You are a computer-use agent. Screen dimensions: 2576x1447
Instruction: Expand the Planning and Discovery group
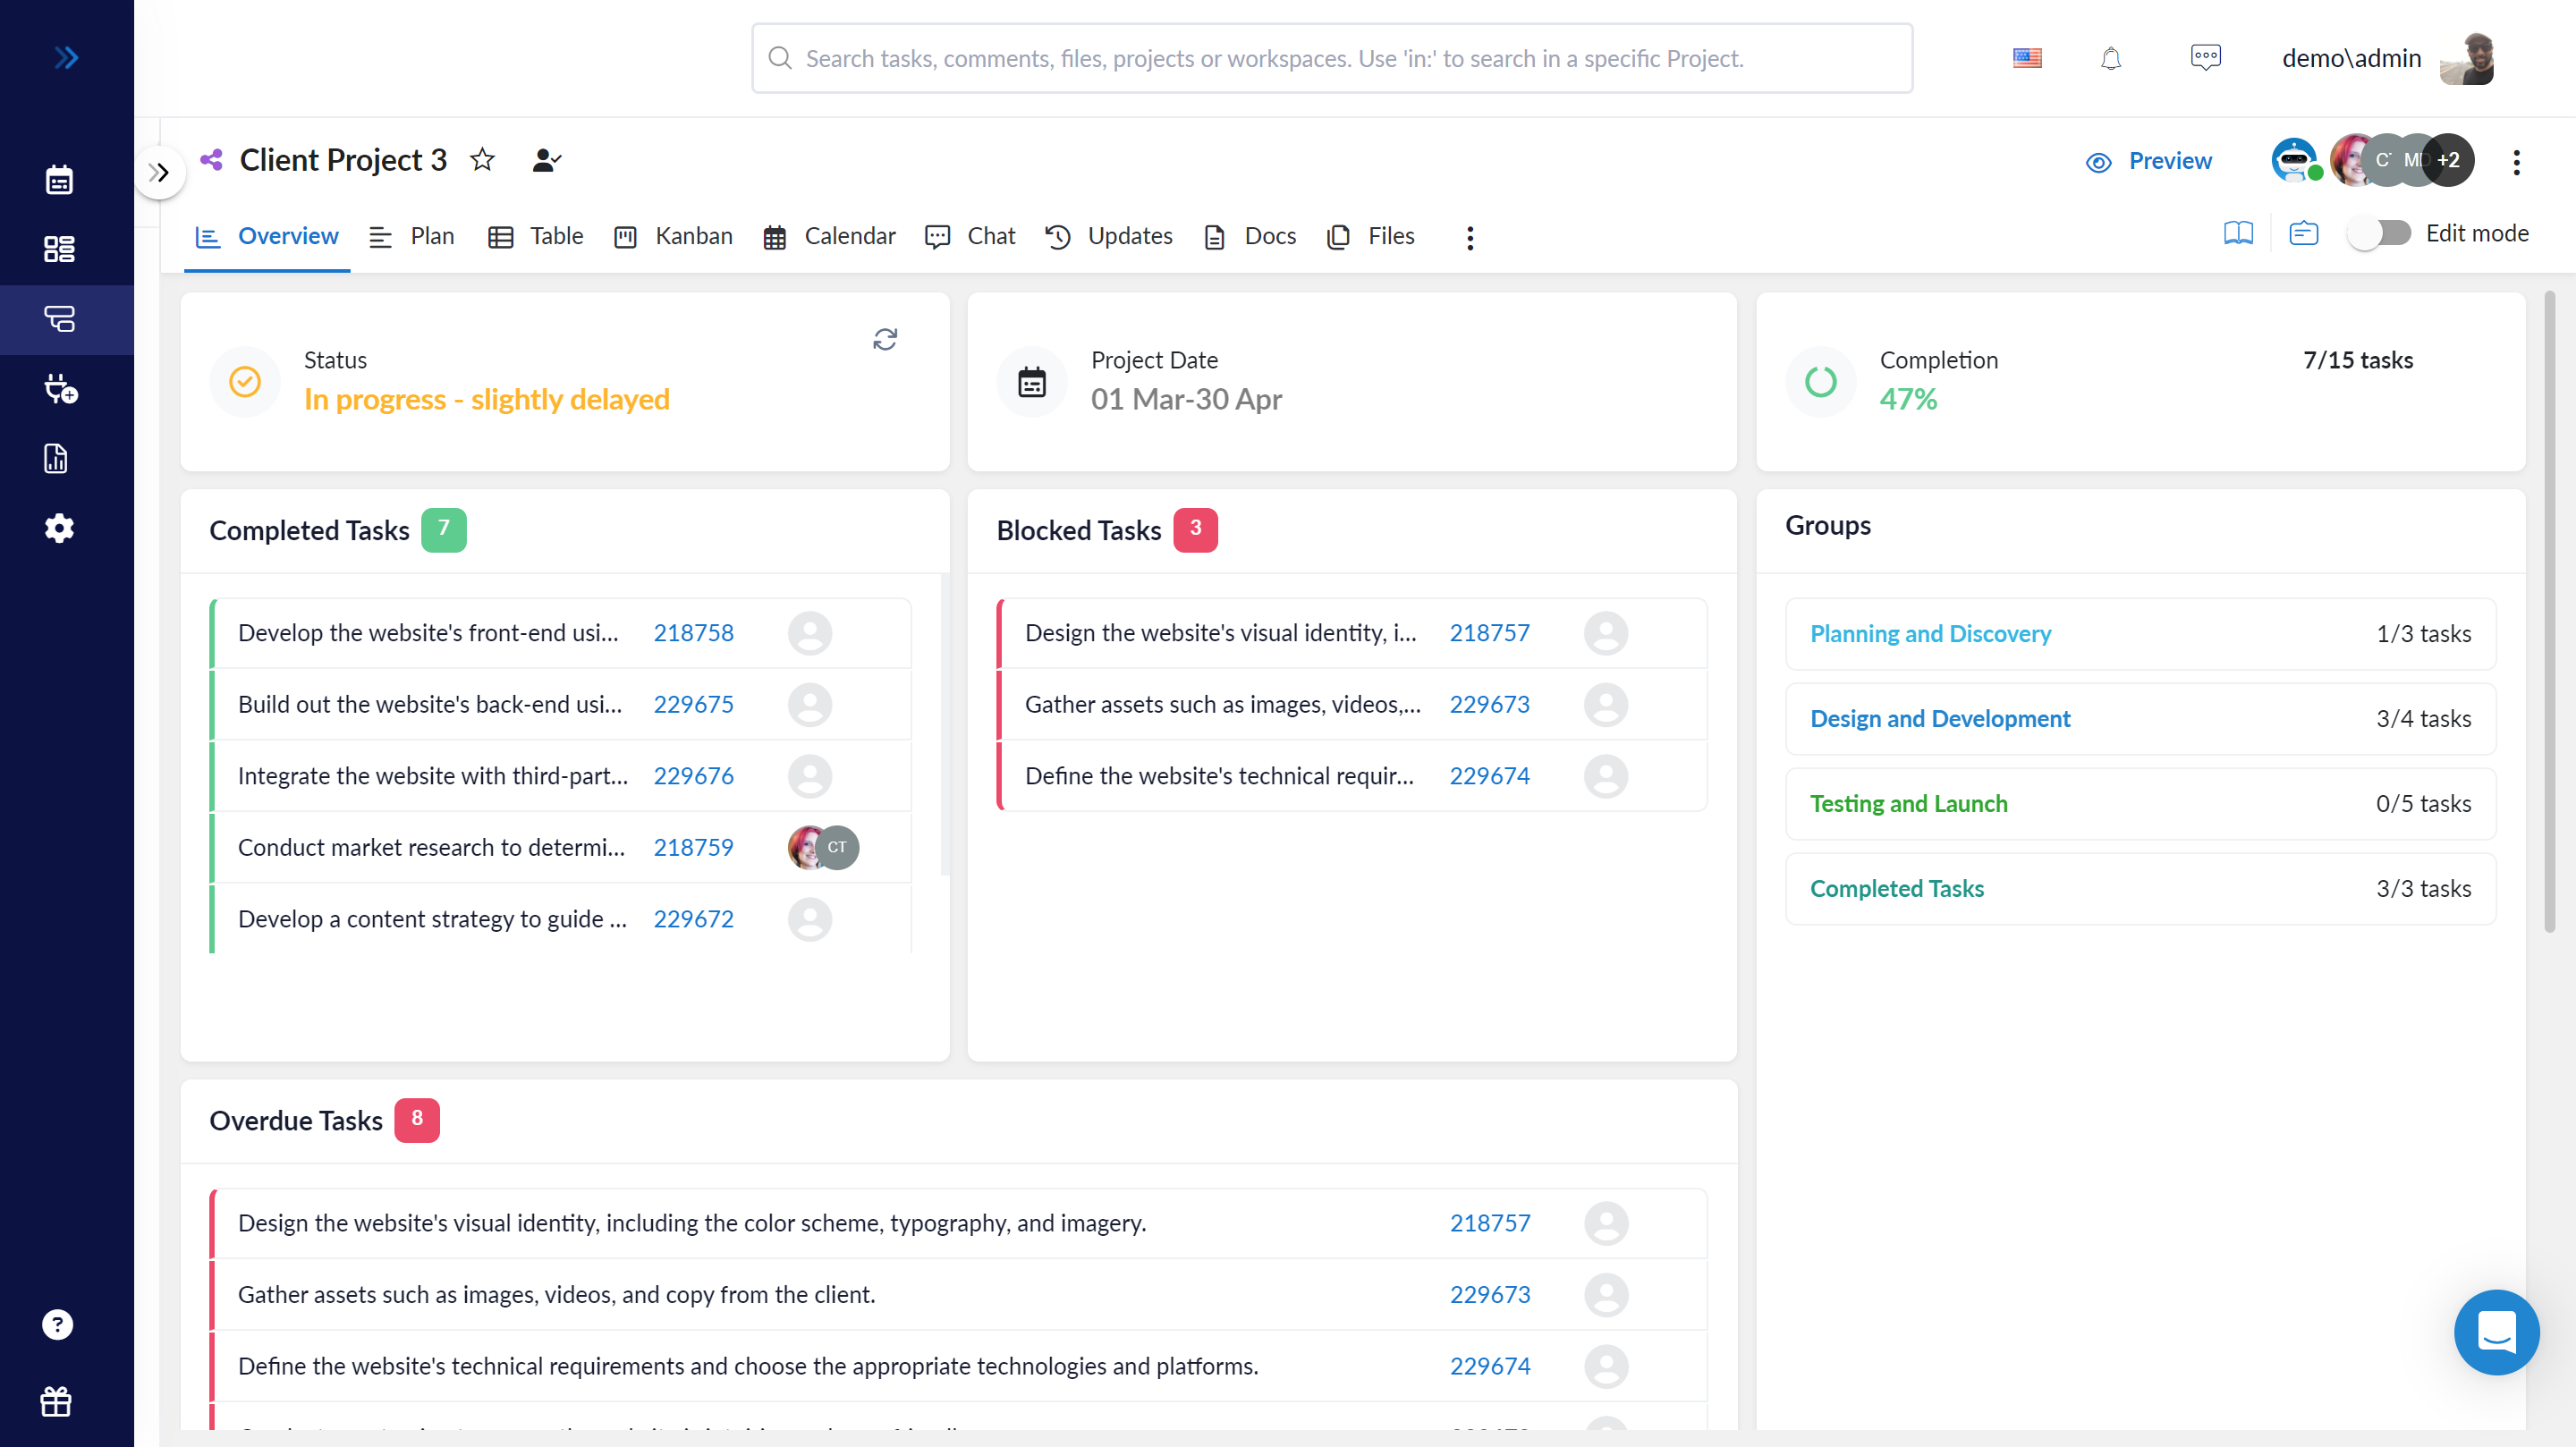[1930, 633]
